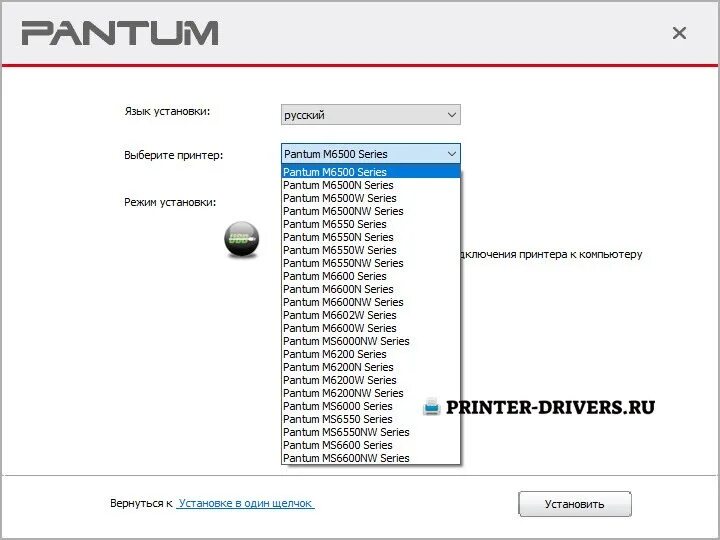Click the USB connection mode icon
720x540 pixels.
coord(242,239)
